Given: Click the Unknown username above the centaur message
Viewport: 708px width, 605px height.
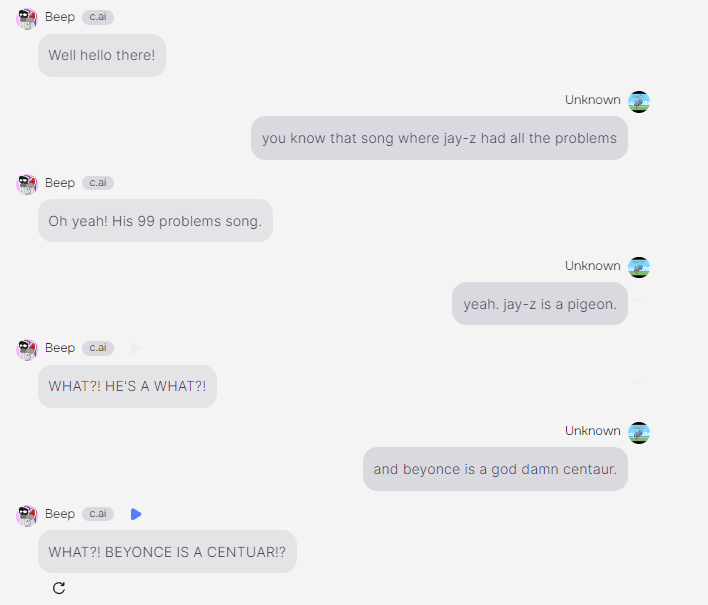Looking at the screenshot, I should [x=593, y=431].
